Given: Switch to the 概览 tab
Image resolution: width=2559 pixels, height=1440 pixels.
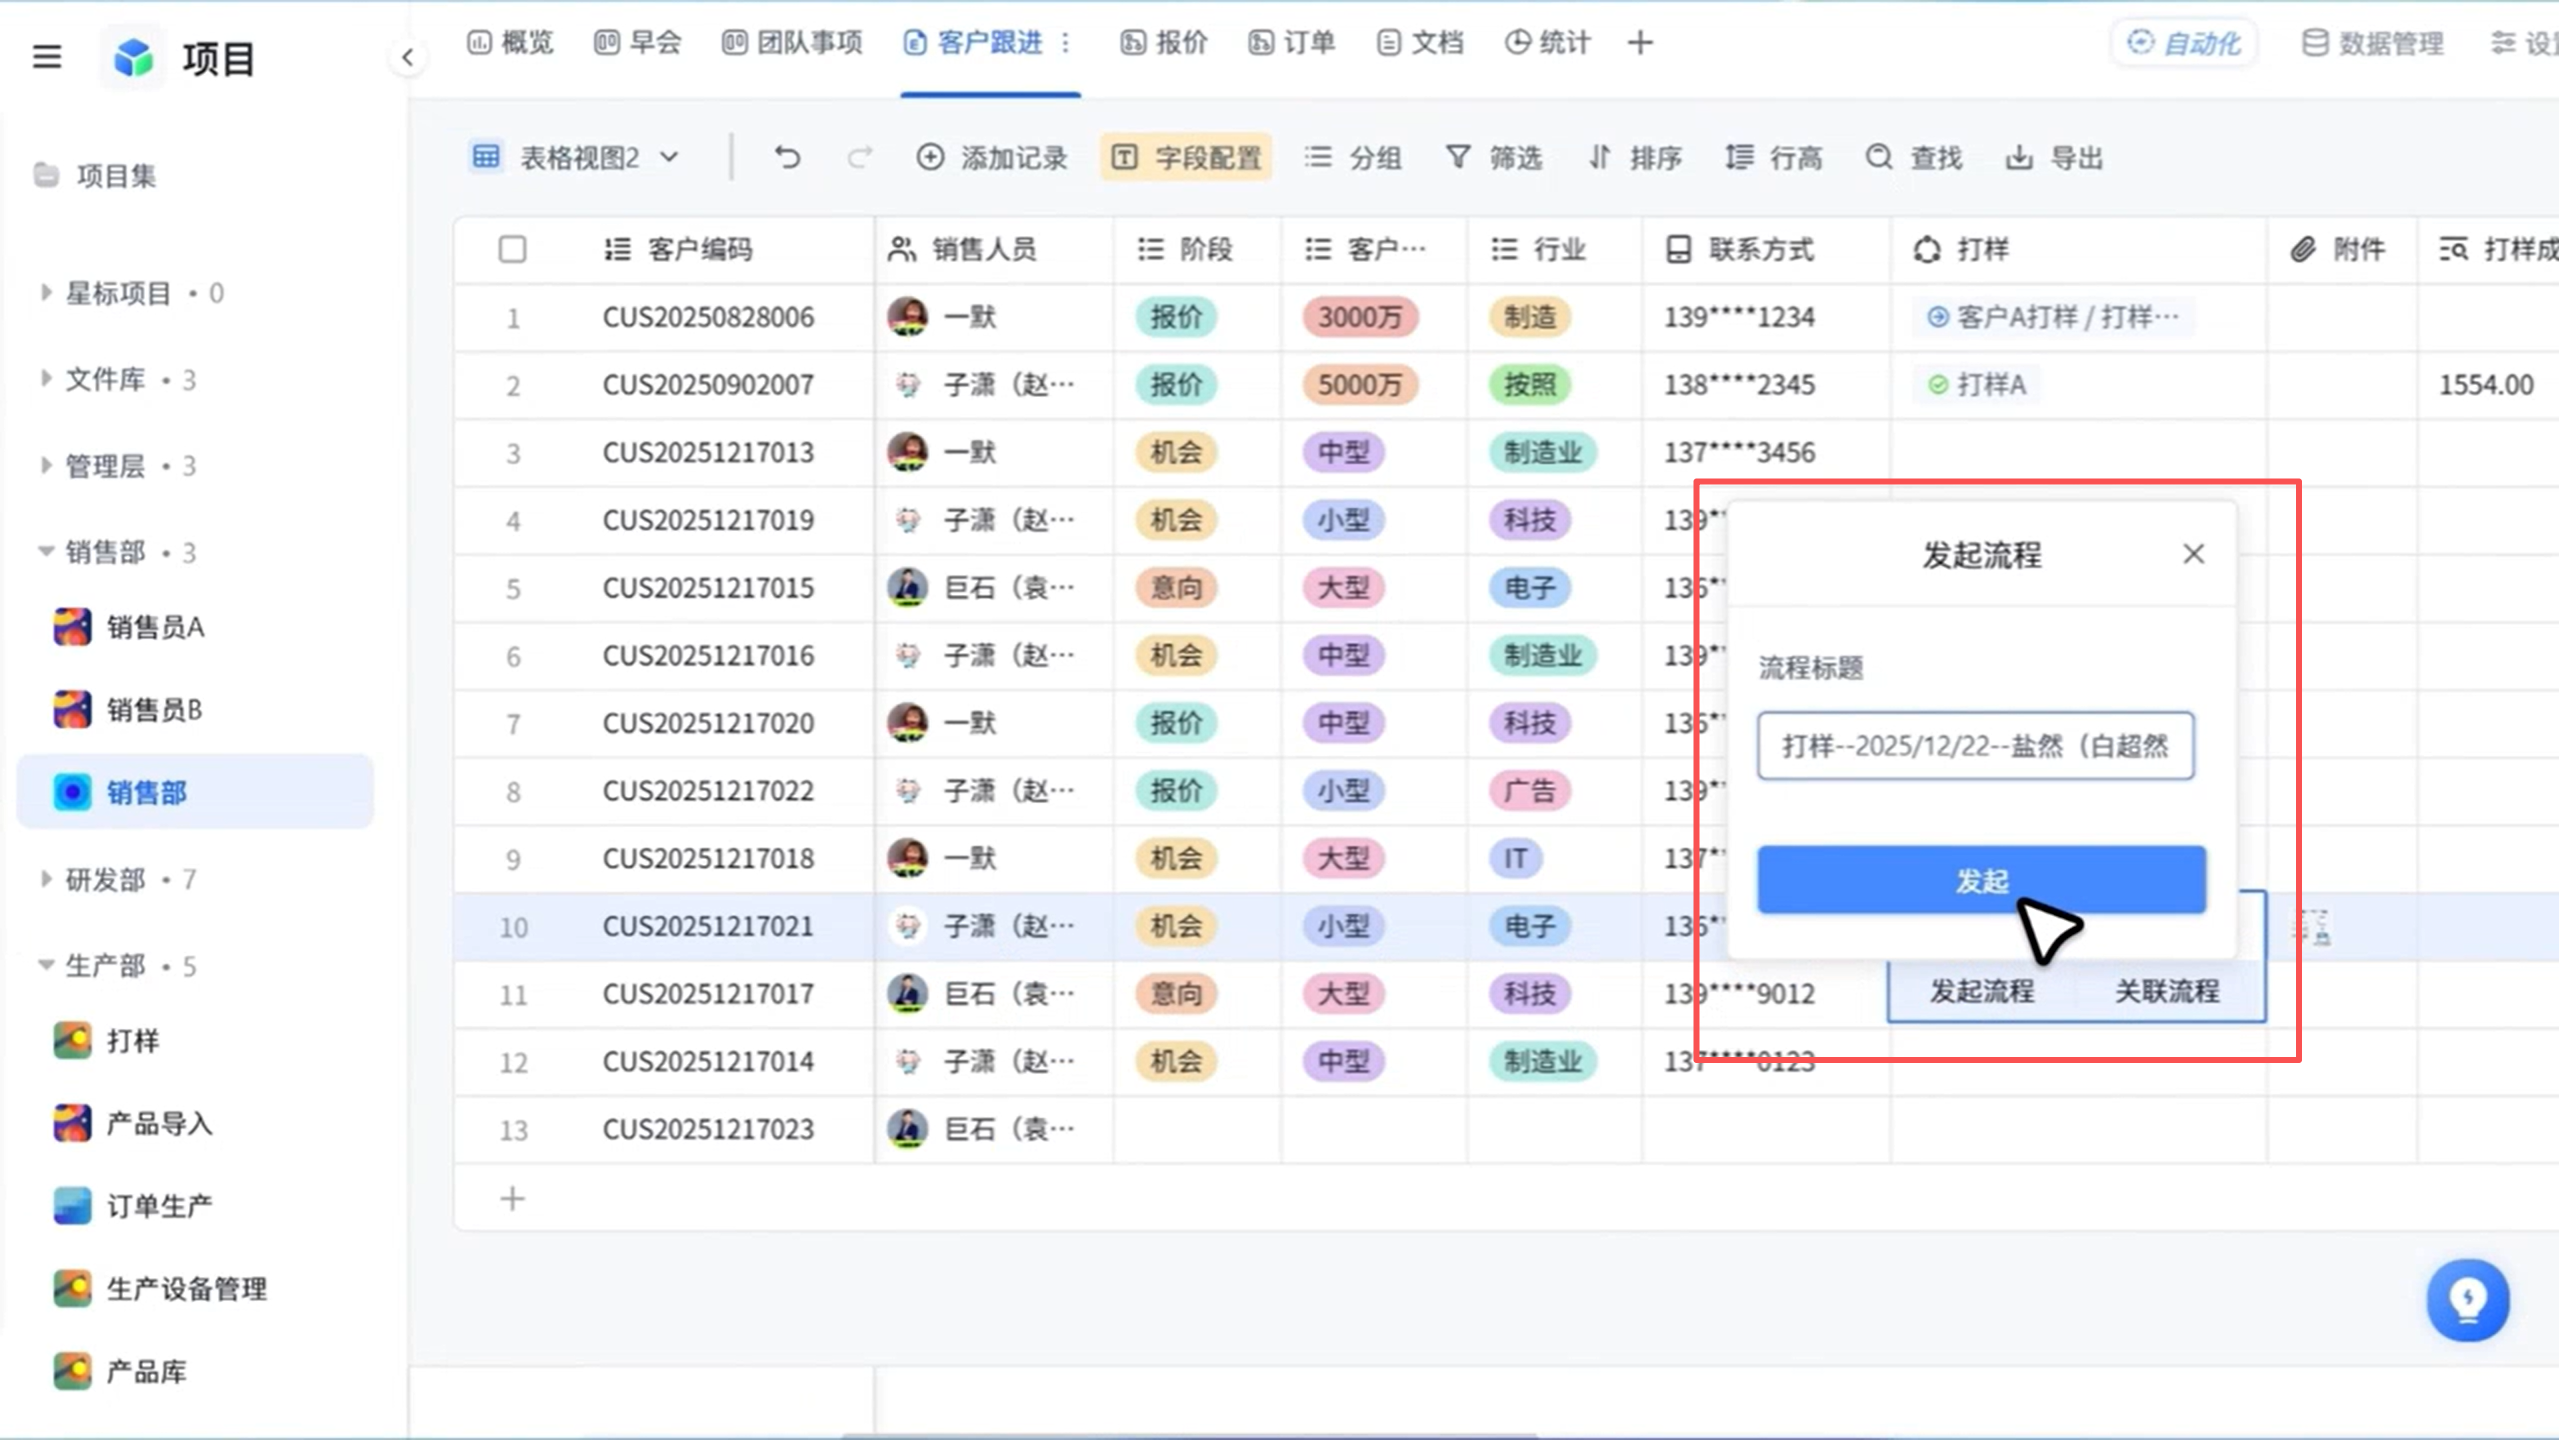Looking at the screenshot, I should [510, 42].
